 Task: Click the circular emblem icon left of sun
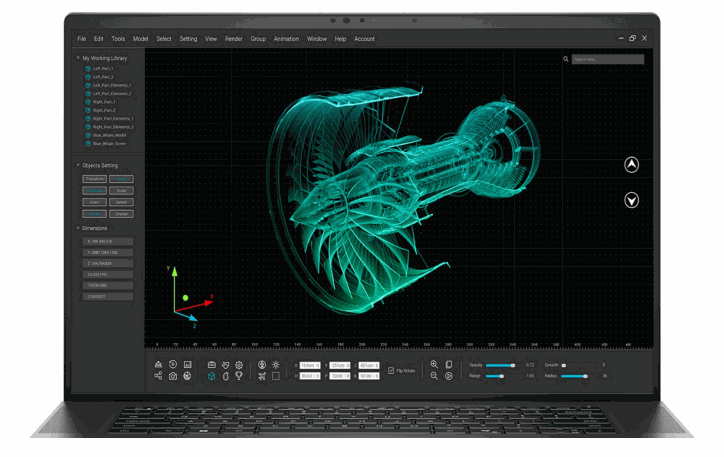click(x=262, y=365)
